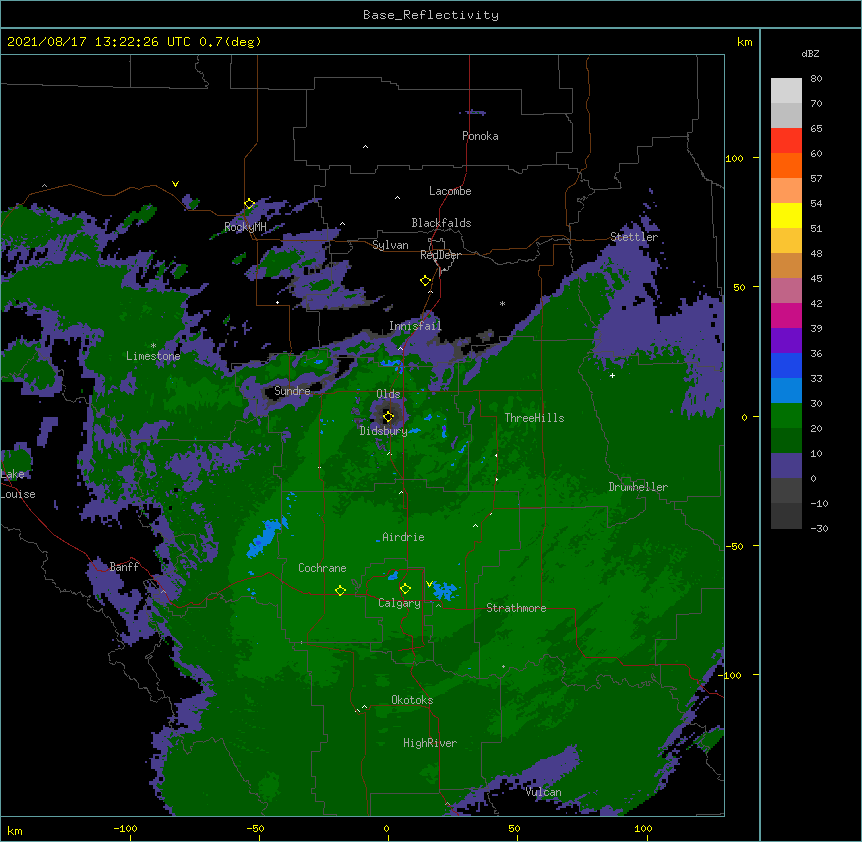
Task: Click the Base_Reflectivity title
Action: pyautogui.click(x=431, y=15)
